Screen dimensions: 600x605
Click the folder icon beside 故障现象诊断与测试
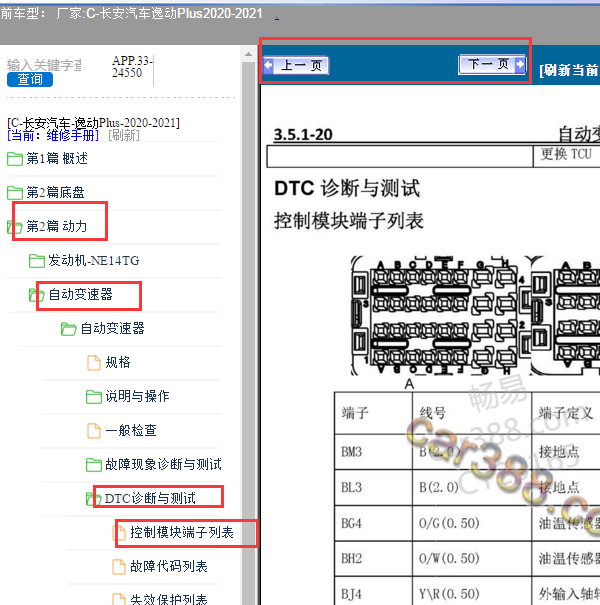point(94,465)
